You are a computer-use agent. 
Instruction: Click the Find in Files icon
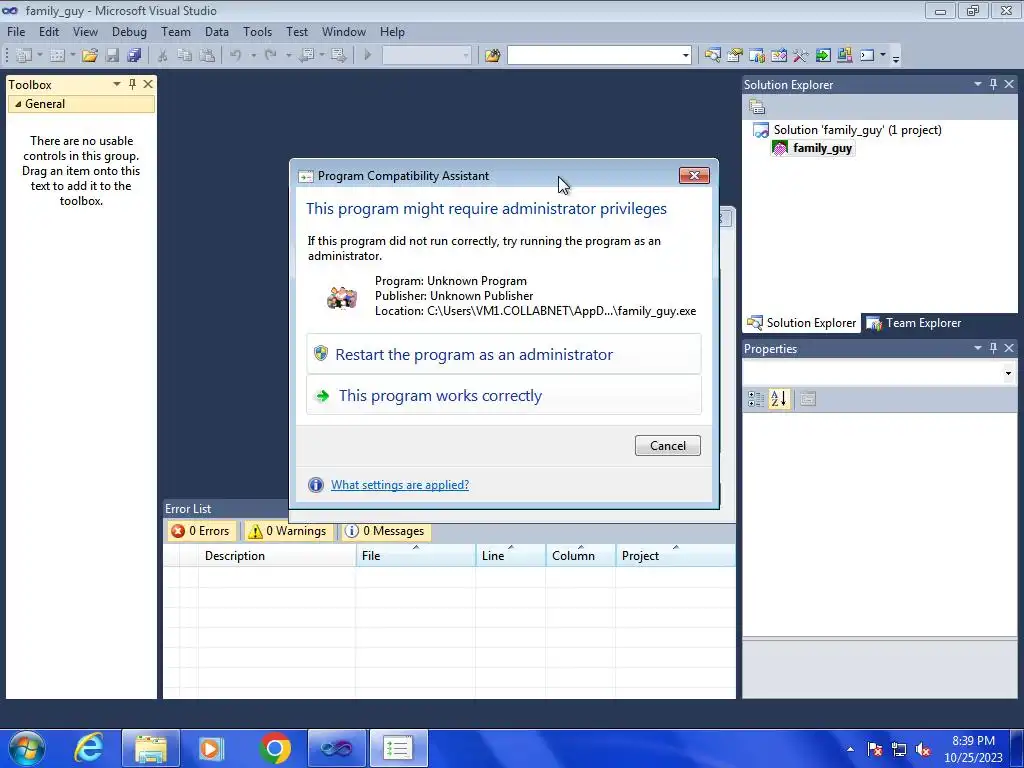click(x=492, y=56)
